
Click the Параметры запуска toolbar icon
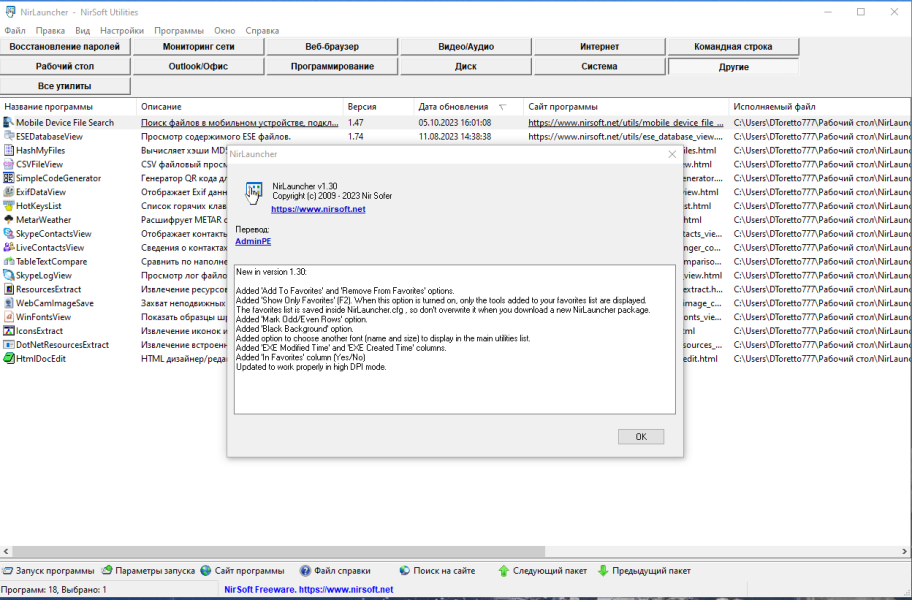(107, 571)
